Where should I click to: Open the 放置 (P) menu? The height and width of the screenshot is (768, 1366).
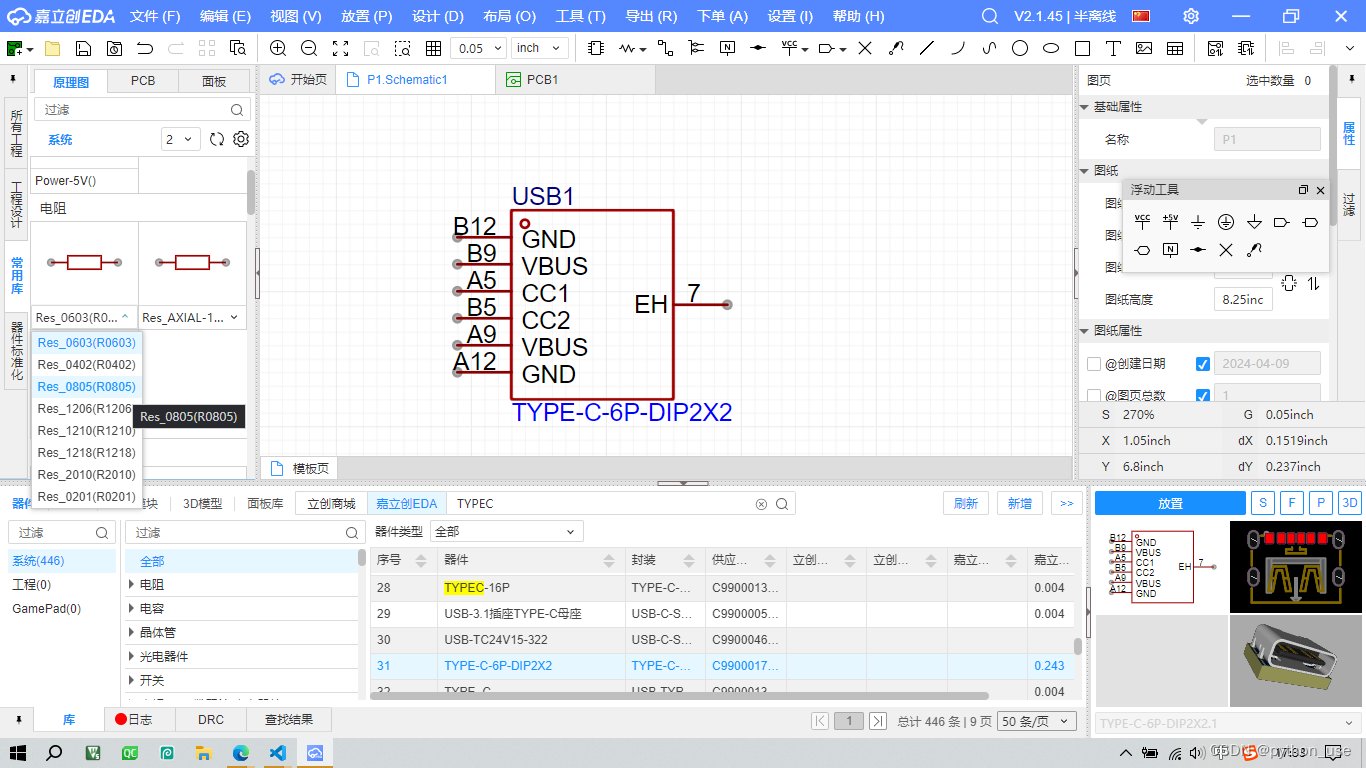tap(367, 16)
